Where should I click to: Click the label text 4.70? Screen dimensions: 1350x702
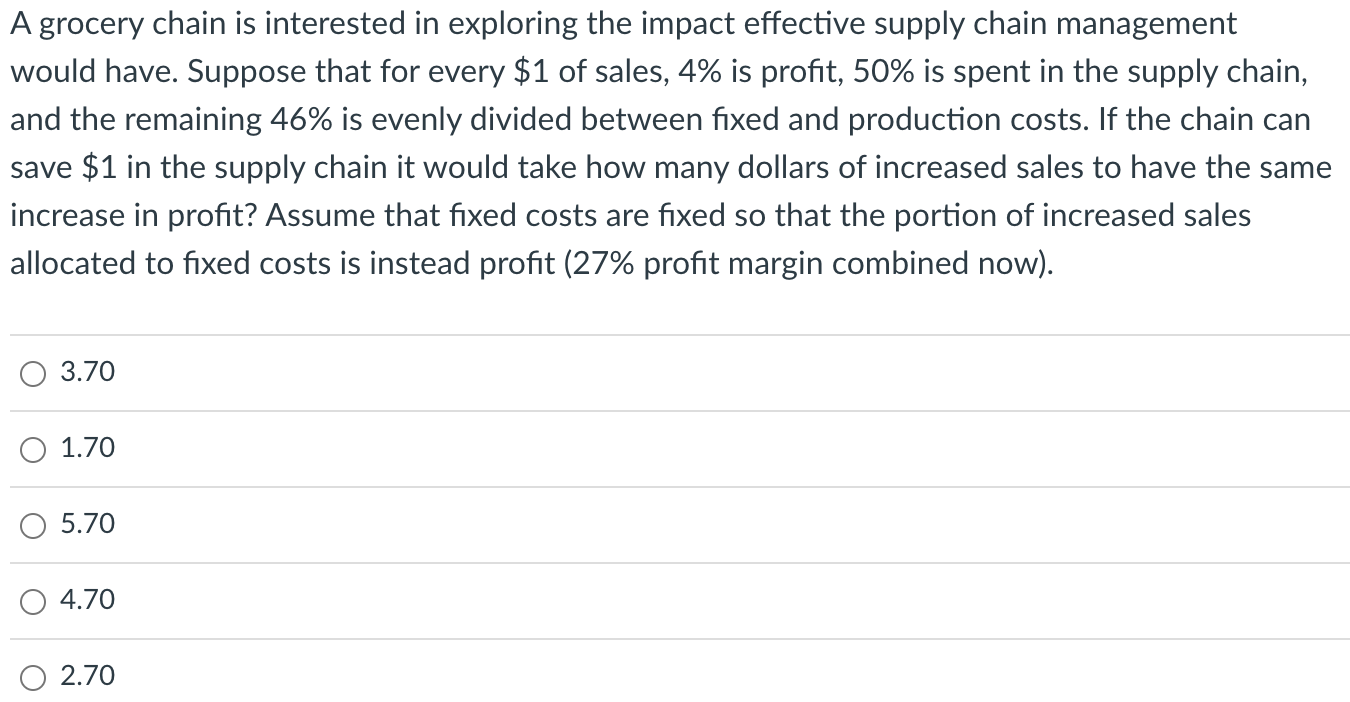(x=86, y=599)
